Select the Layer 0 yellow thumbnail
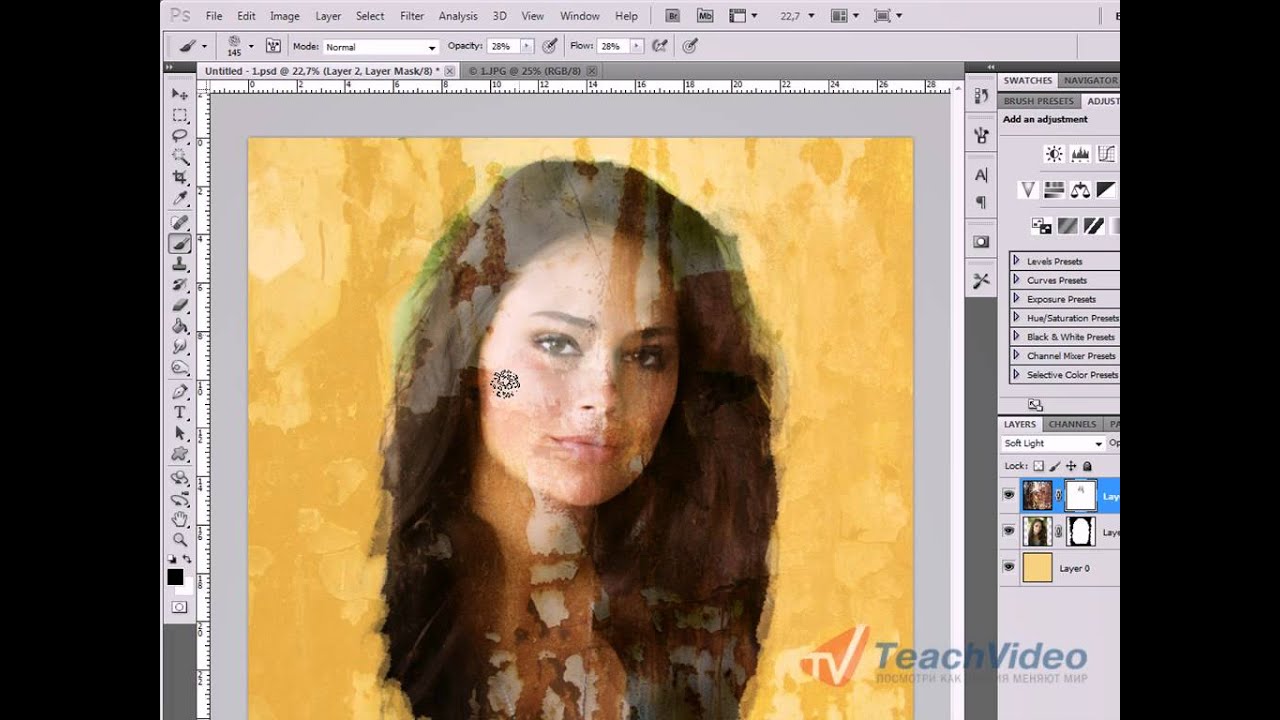The height and width of the screenshot is (720, 1280). point(1037,567)
